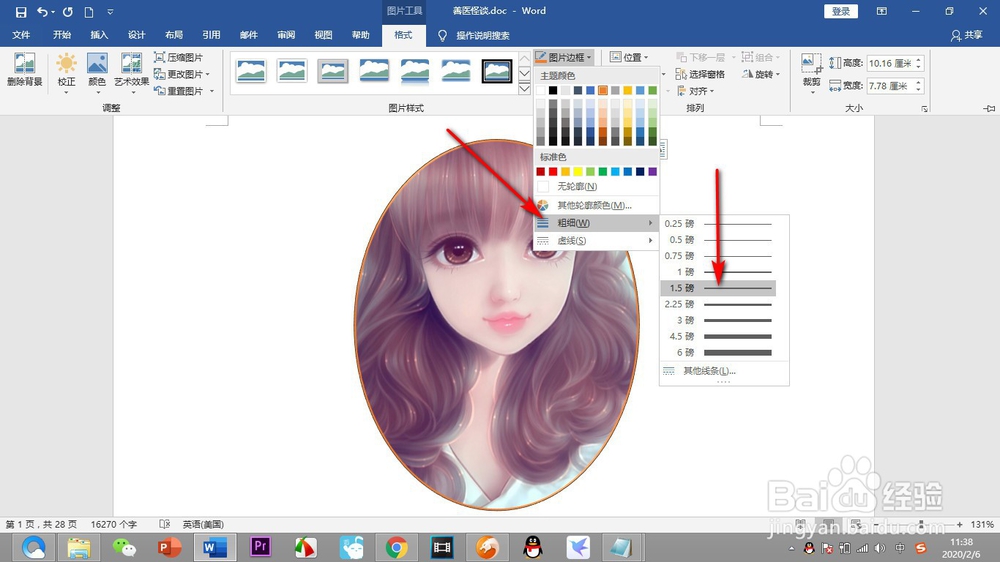Viewport: 1000px width, 562px height.
Task: Select the 3 磅 line weight
Action: pos(718,320)
